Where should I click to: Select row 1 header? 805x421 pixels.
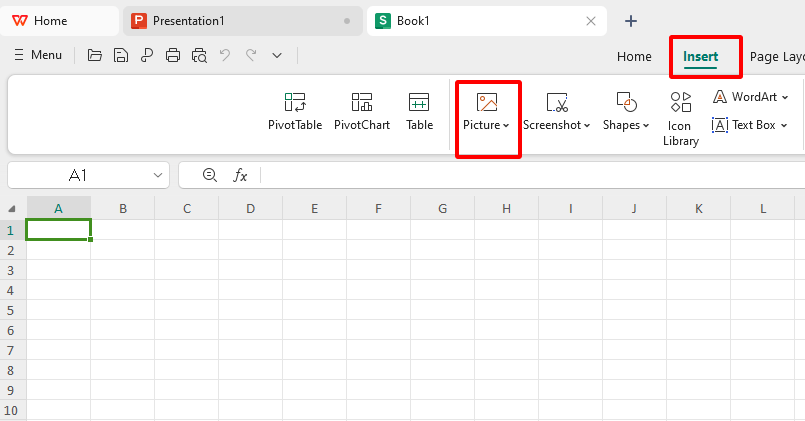point(13,230)
